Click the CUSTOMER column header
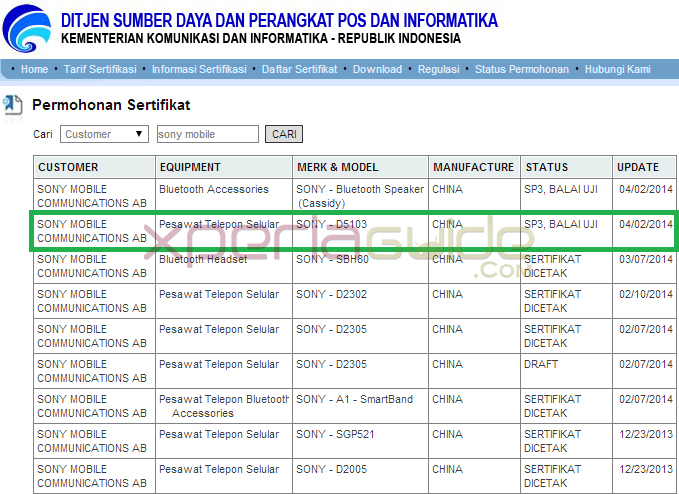The height and width of the screenshot is (494, 679). point(94,167)
